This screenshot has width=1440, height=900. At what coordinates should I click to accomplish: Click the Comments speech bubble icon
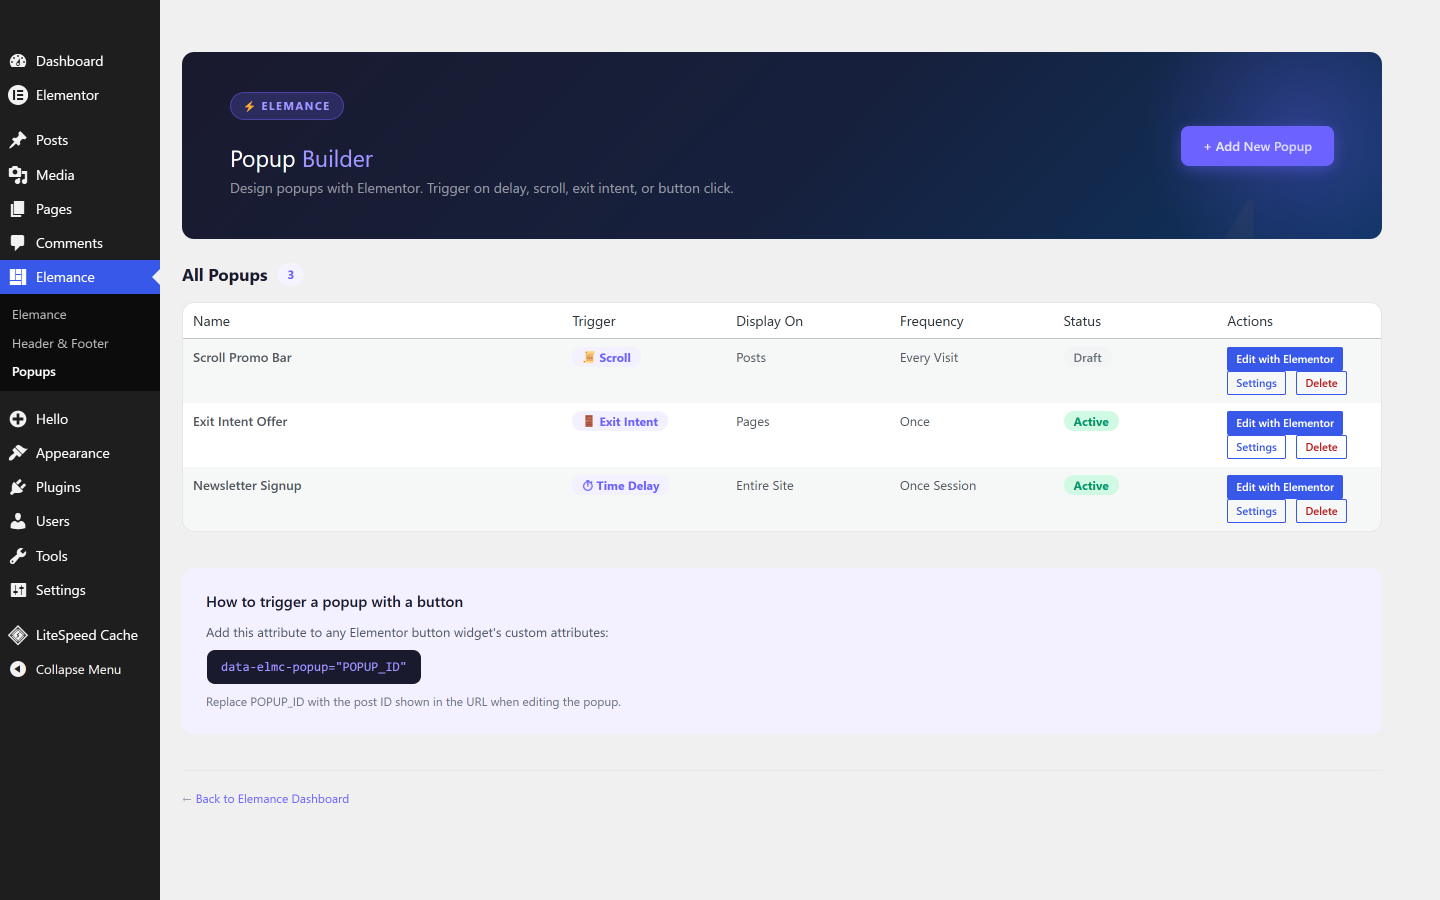[x=18, y=243]
